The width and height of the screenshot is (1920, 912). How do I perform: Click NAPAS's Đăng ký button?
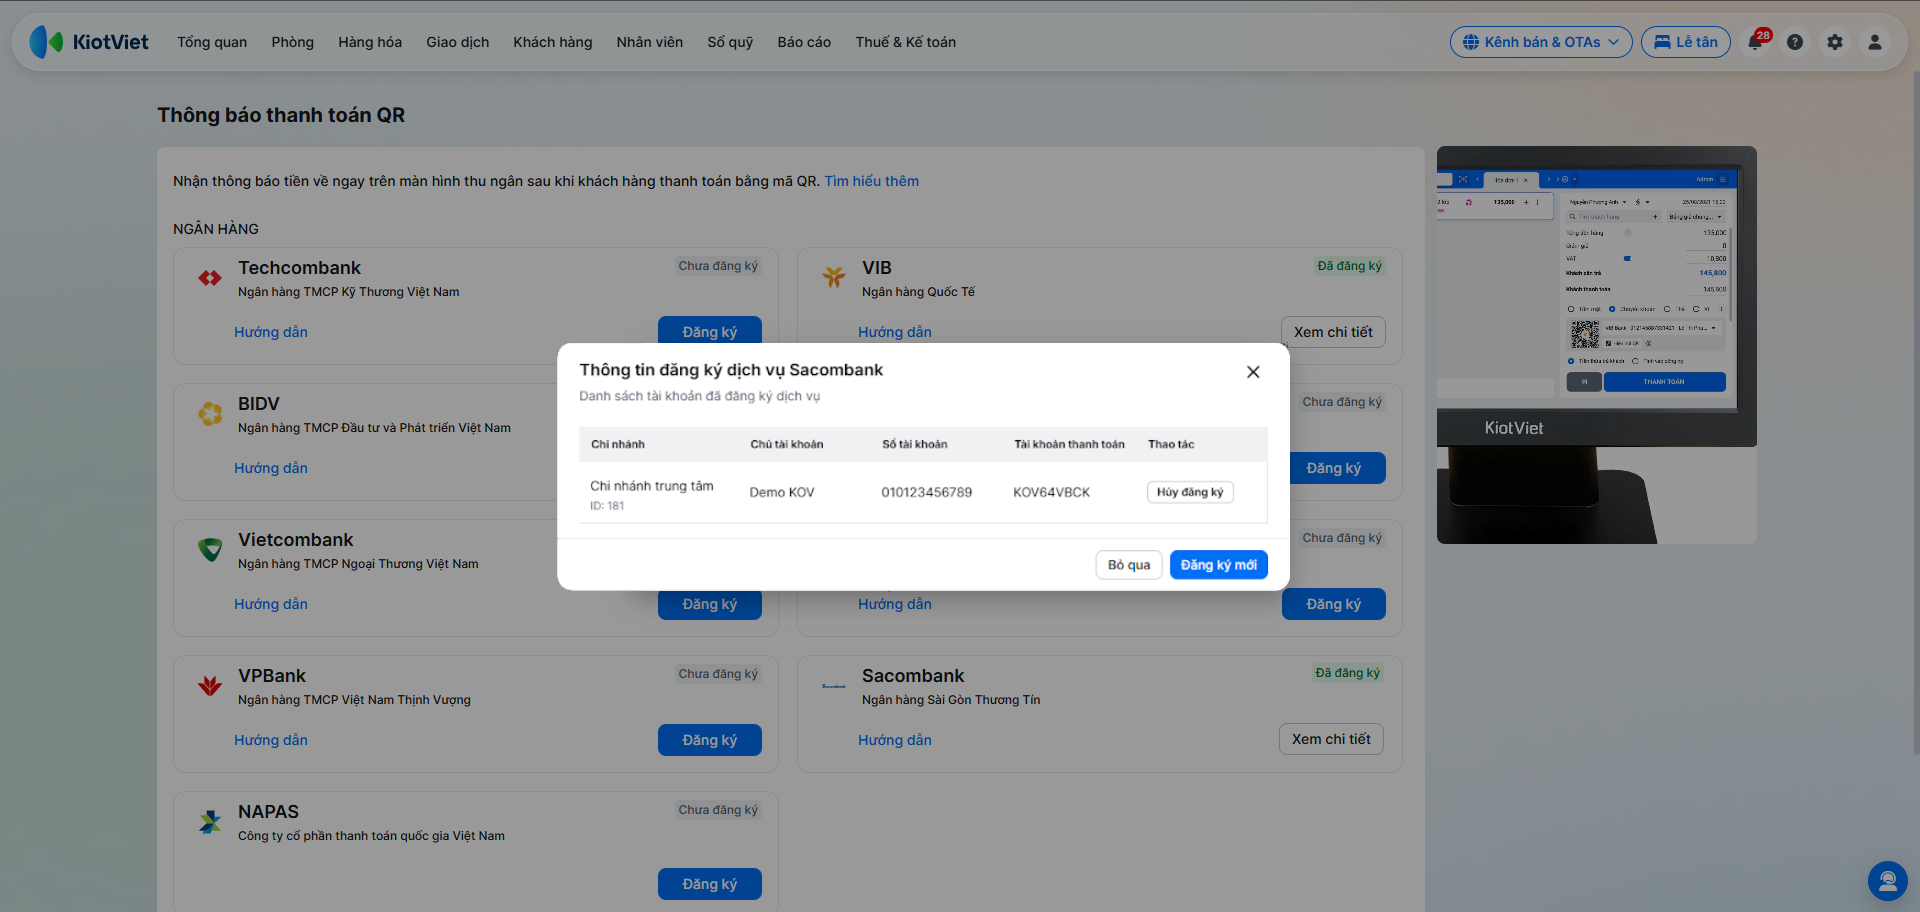click(710, 884)
